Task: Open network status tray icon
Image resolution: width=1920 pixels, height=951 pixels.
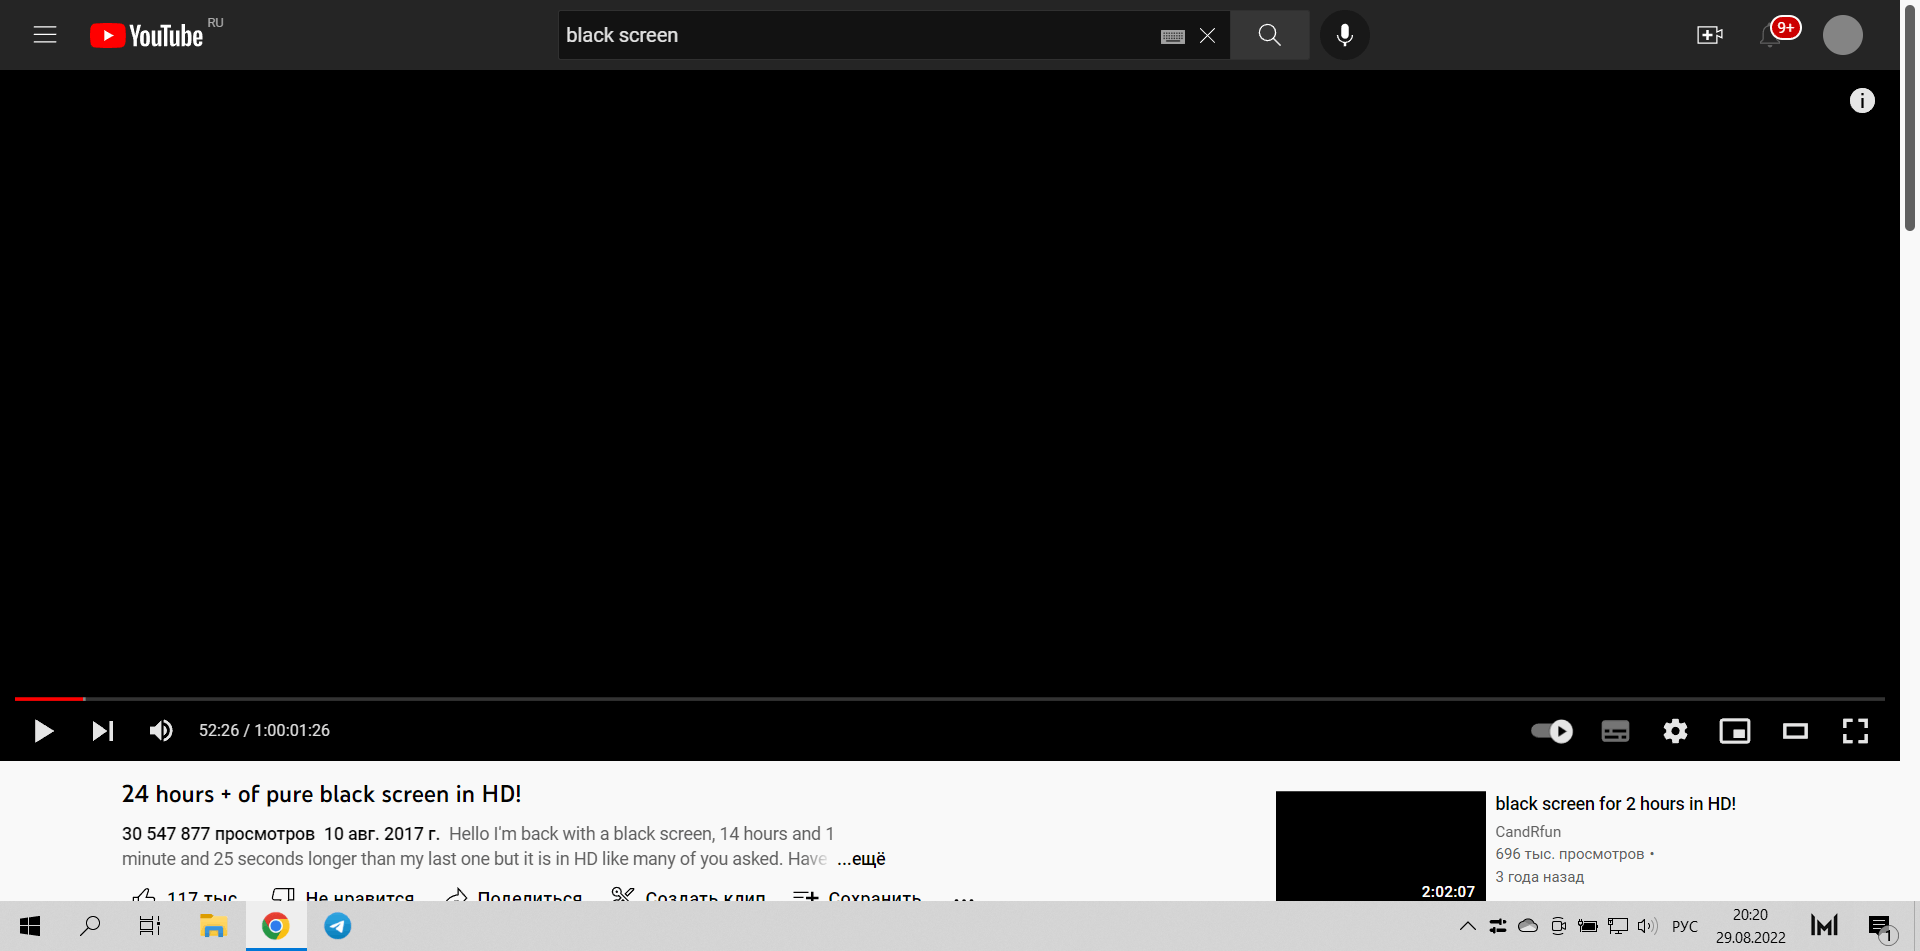Action: click(1618, 926)
